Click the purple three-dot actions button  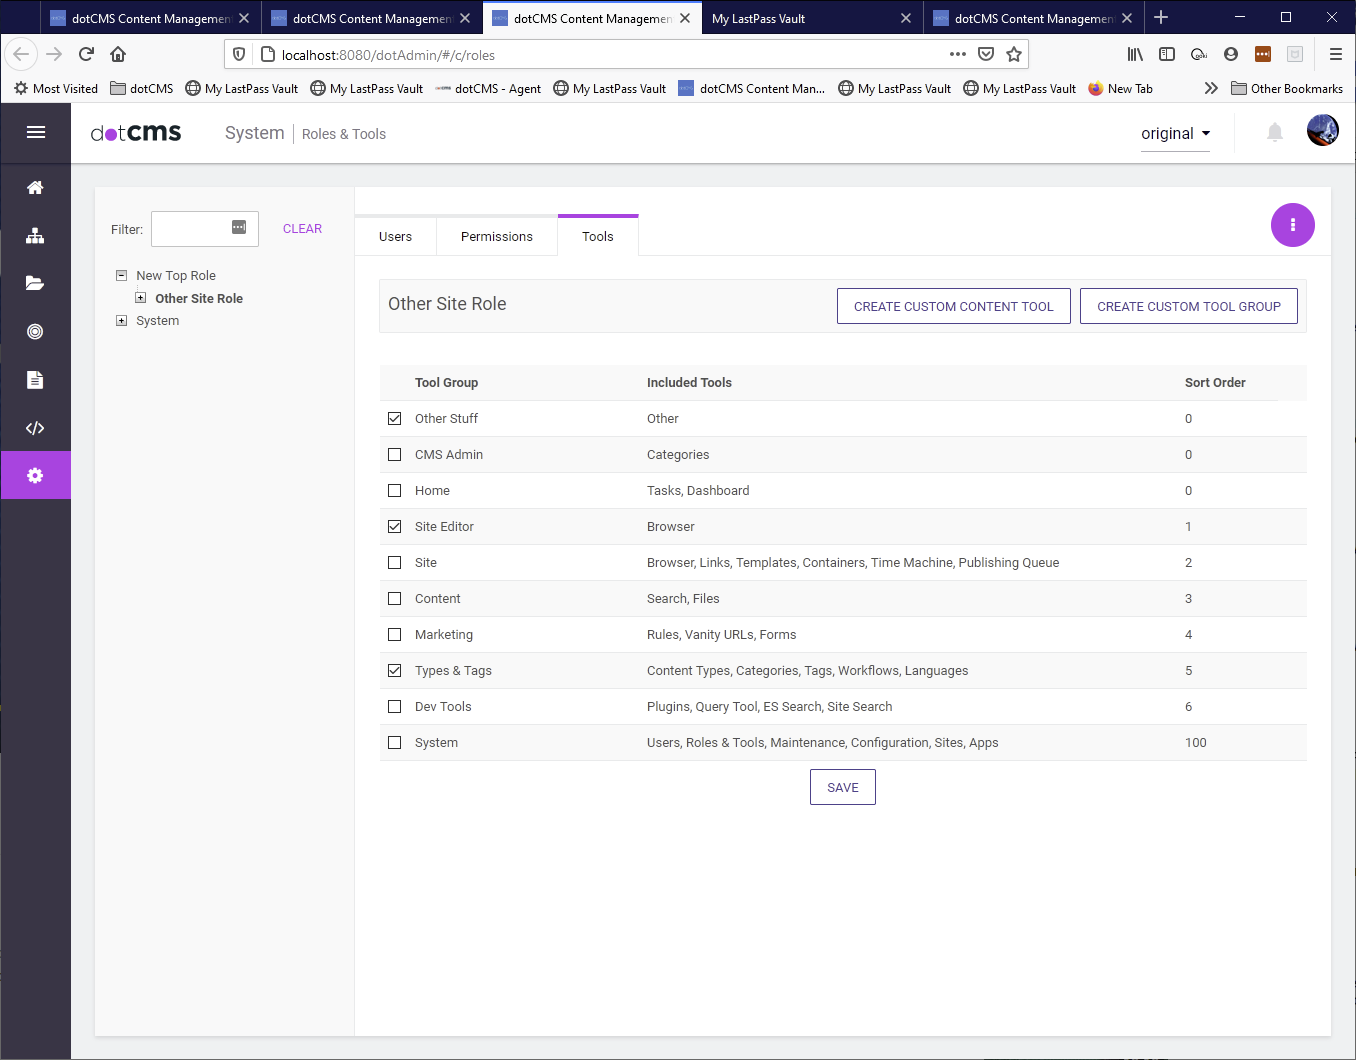tap(1292, 225)
